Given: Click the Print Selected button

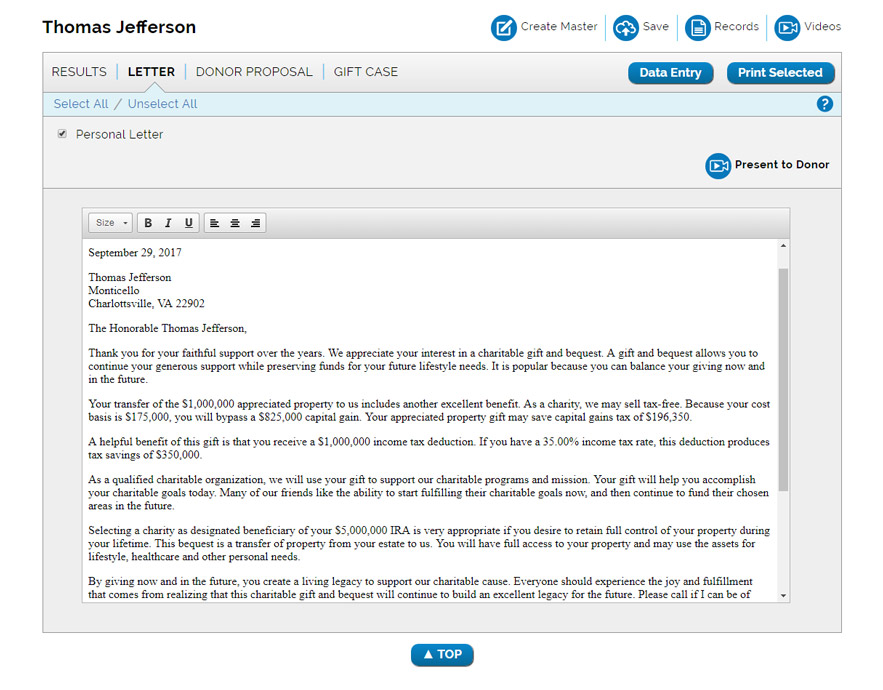Looking at the screenshot, I should point(781,73).
